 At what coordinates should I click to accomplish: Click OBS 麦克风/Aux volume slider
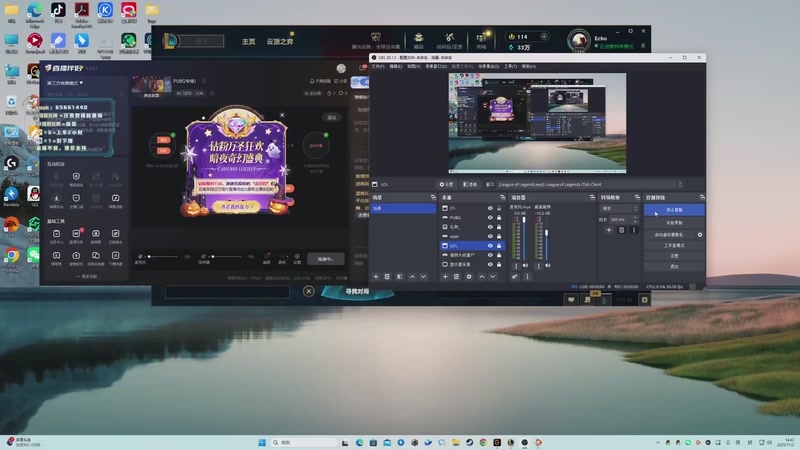tap(524, 238)
